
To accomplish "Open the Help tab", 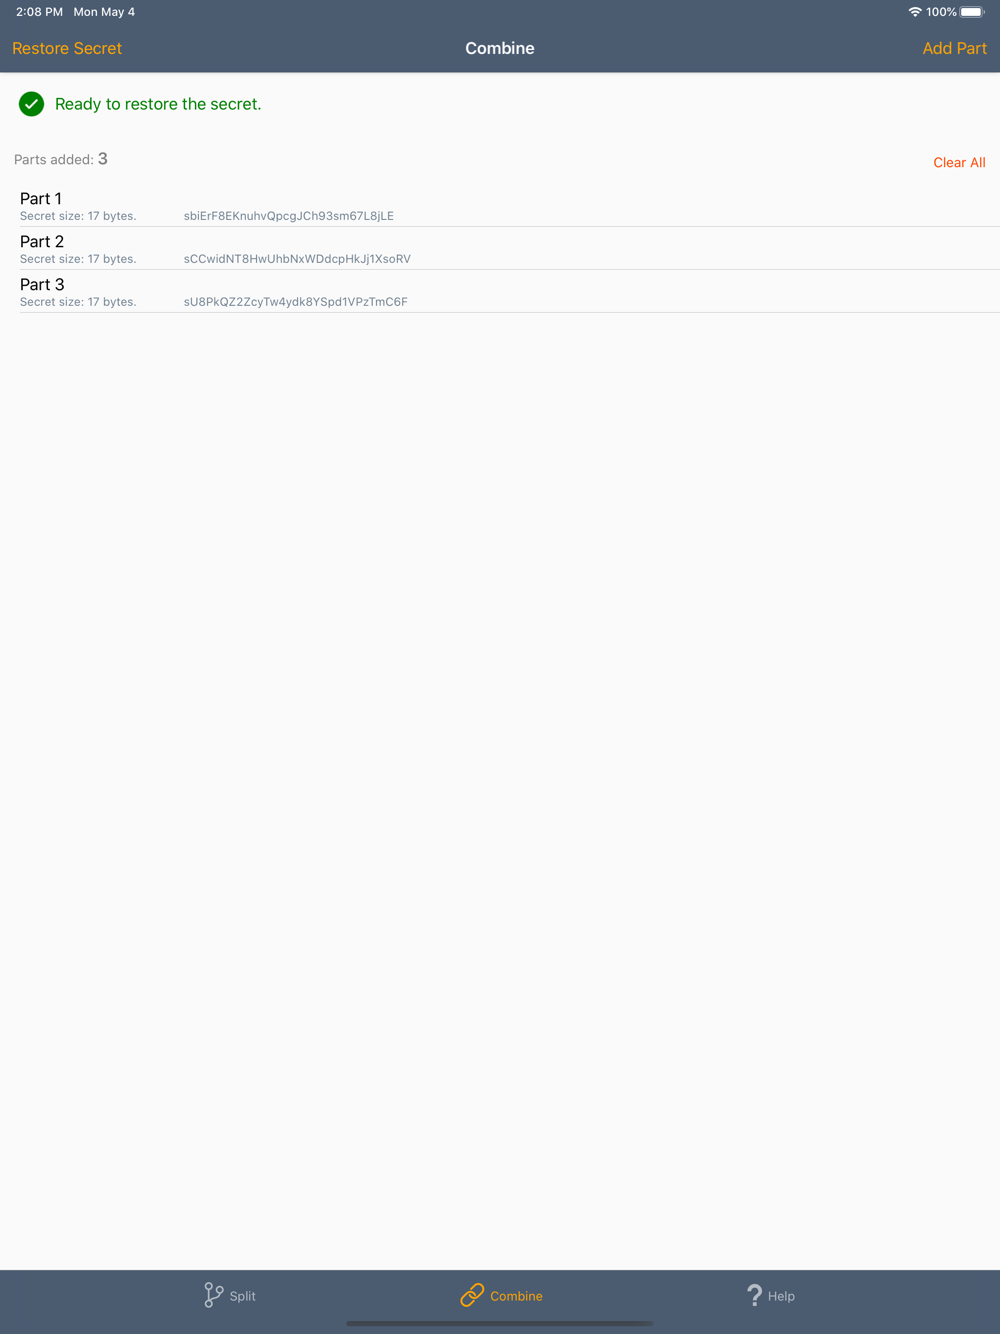I will point(771,1295).
